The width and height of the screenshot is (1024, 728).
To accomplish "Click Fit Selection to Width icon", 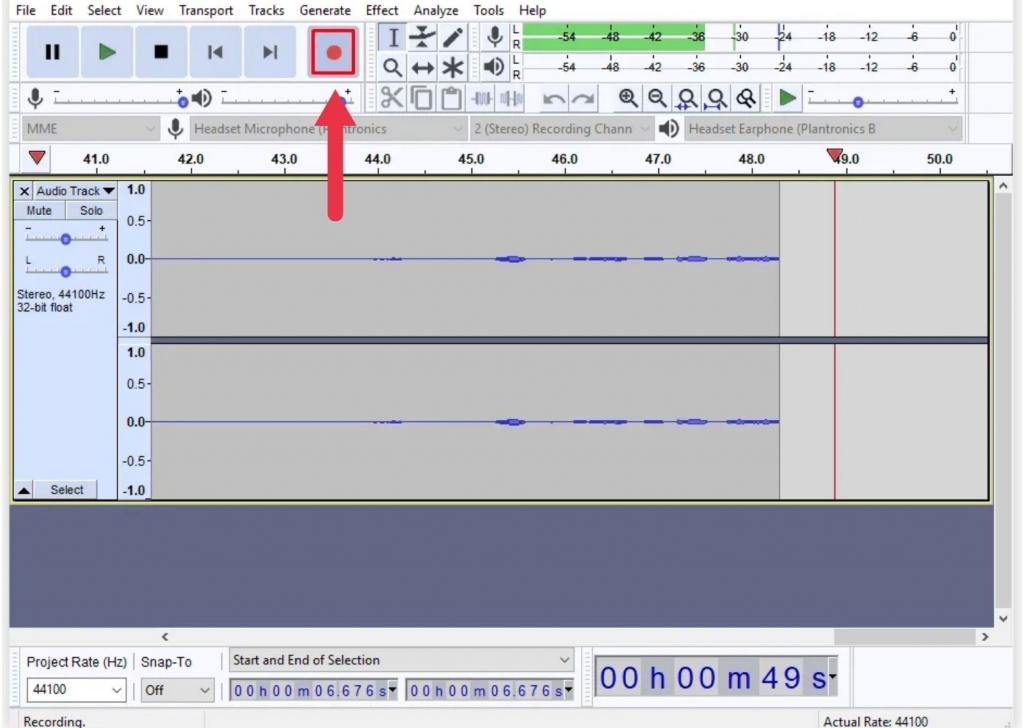I will pos(686,99).
